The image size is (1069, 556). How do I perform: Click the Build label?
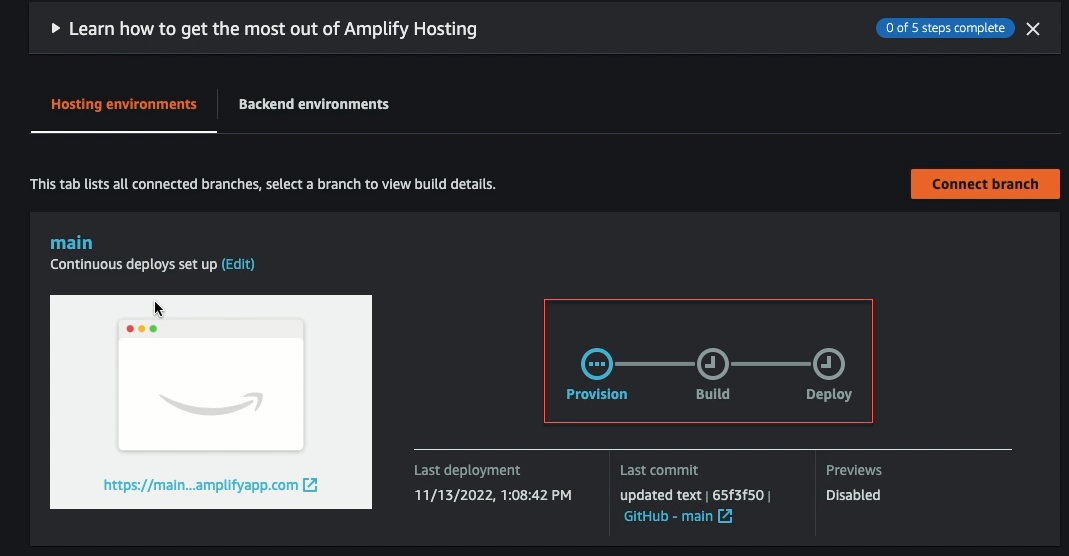point(712,395)
